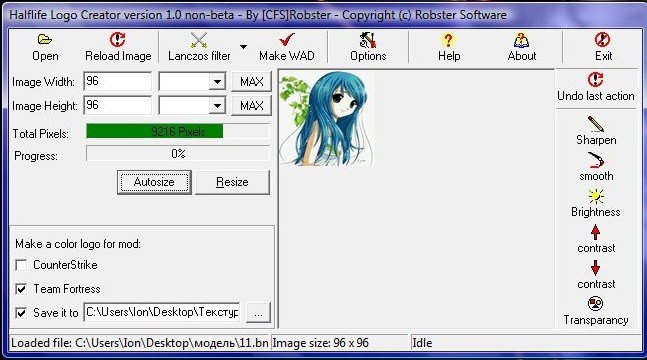The image size is (647, 360).
Task: Open an image file with Open icon
Action: (x=45, y=40)
